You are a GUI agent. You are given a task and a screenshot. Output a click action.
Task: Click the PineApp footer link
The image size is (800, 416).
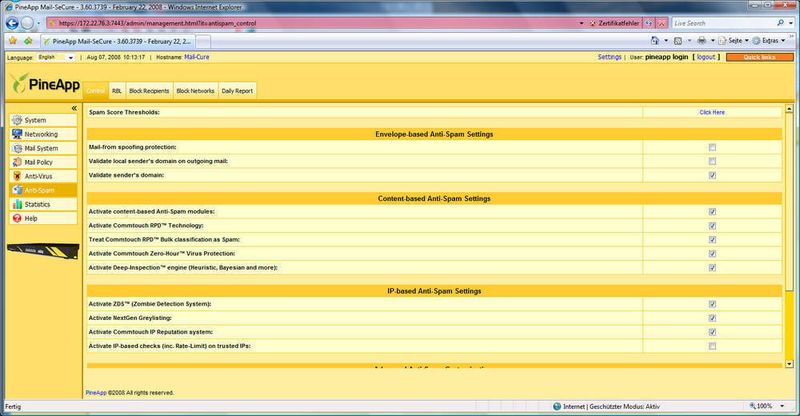click(96, 393)
